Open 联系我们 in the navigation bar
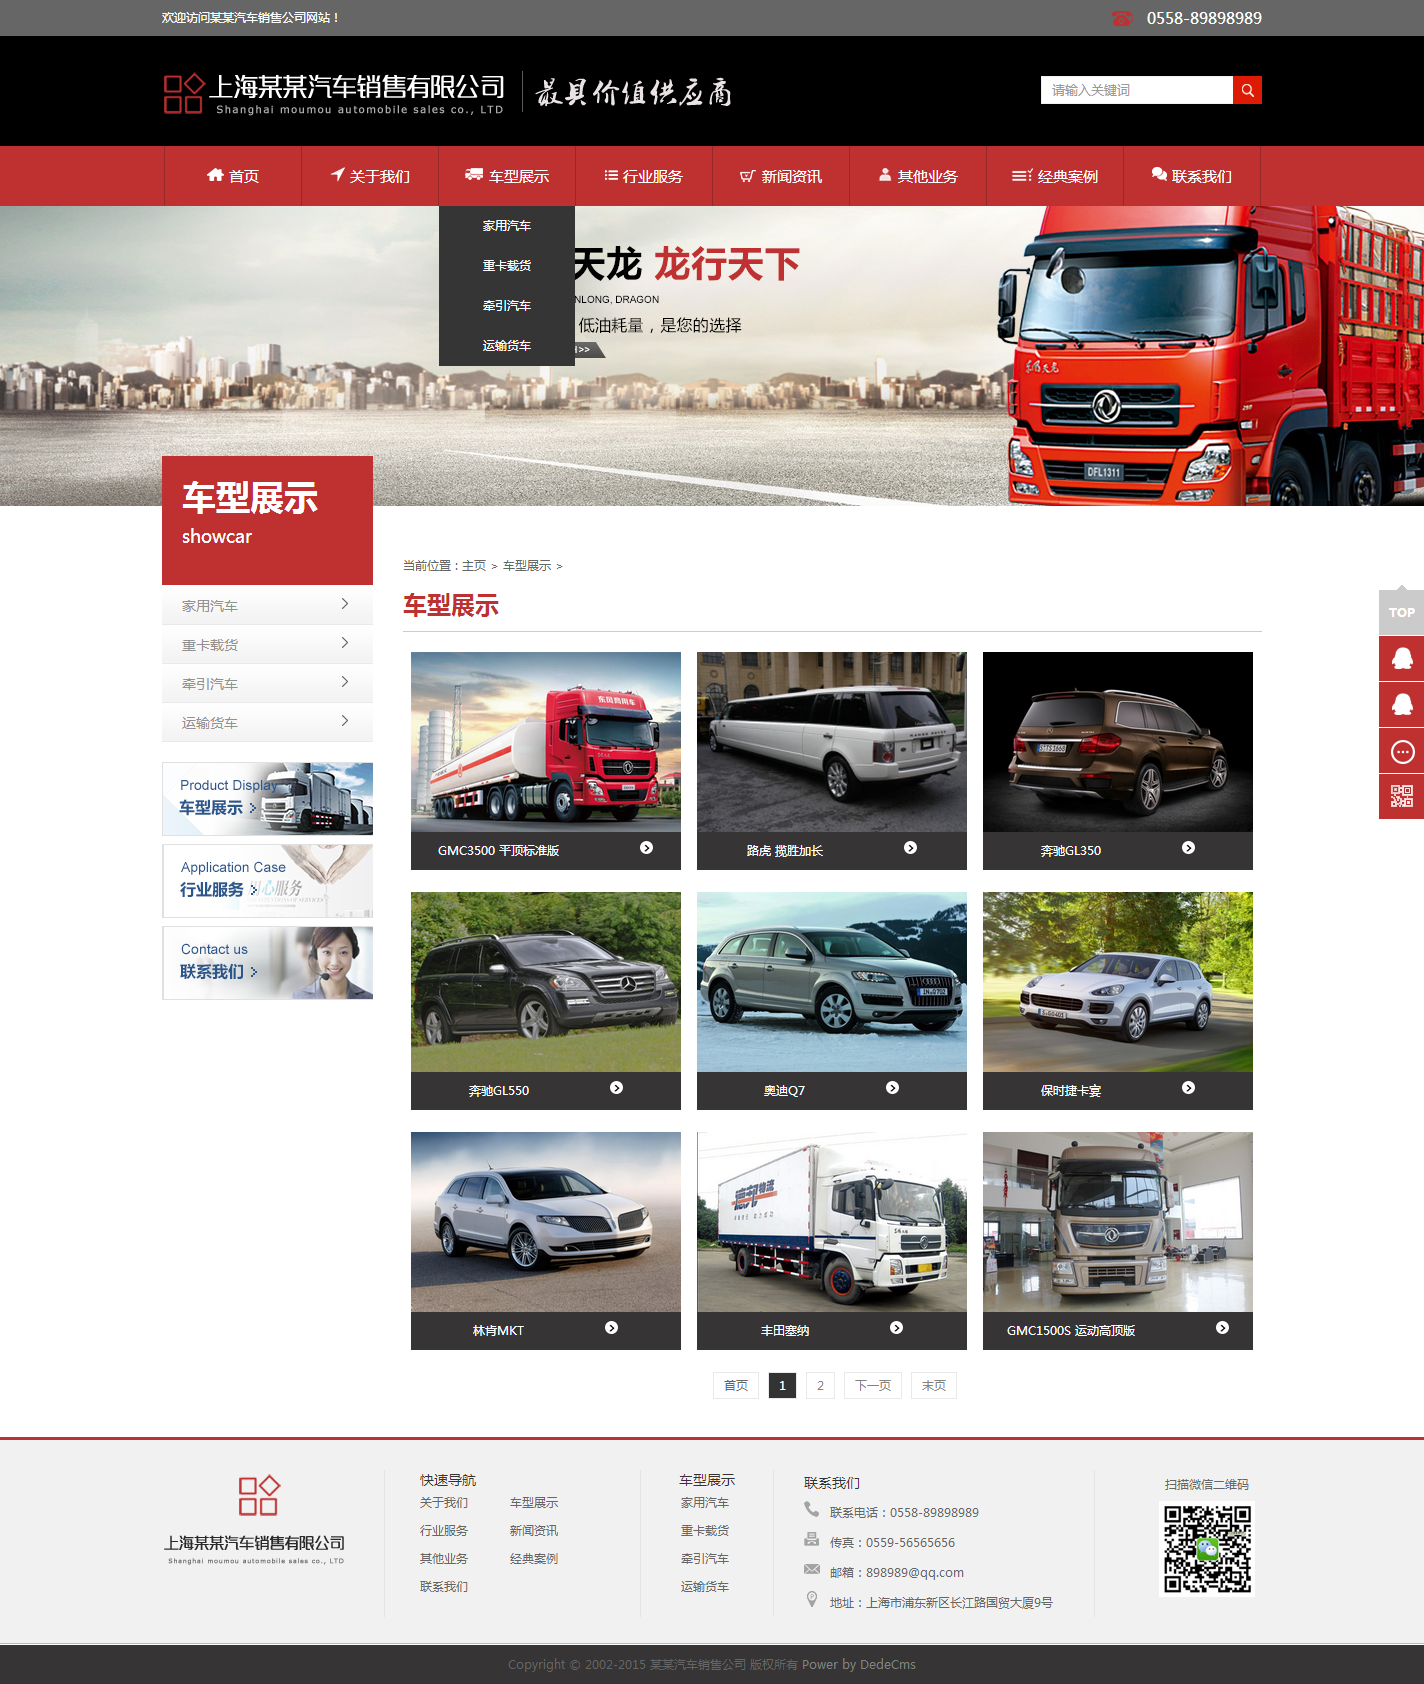 click(1191, 176)
